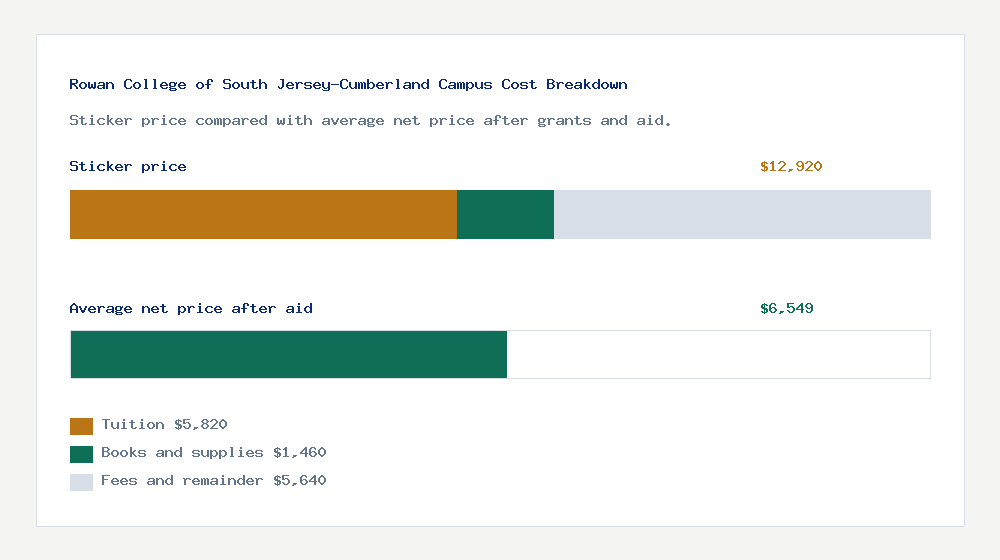Click the empty white portion of the net price bar
This screenshot has height=560, width=1000.
(718, 354)
